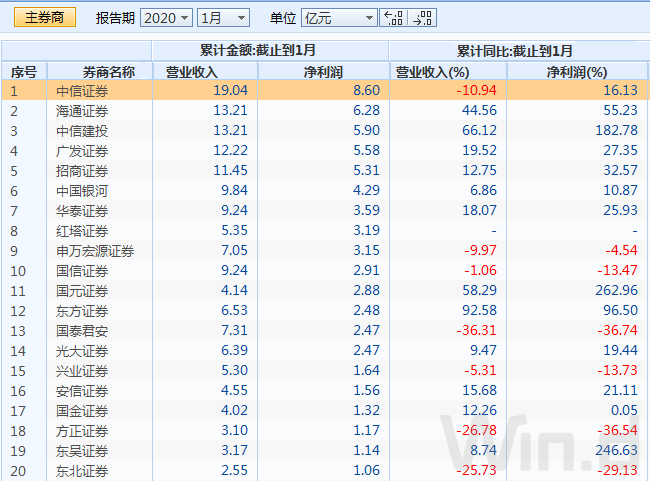
Task: Select the 兴业证券 row
Action: pos(324,370)
